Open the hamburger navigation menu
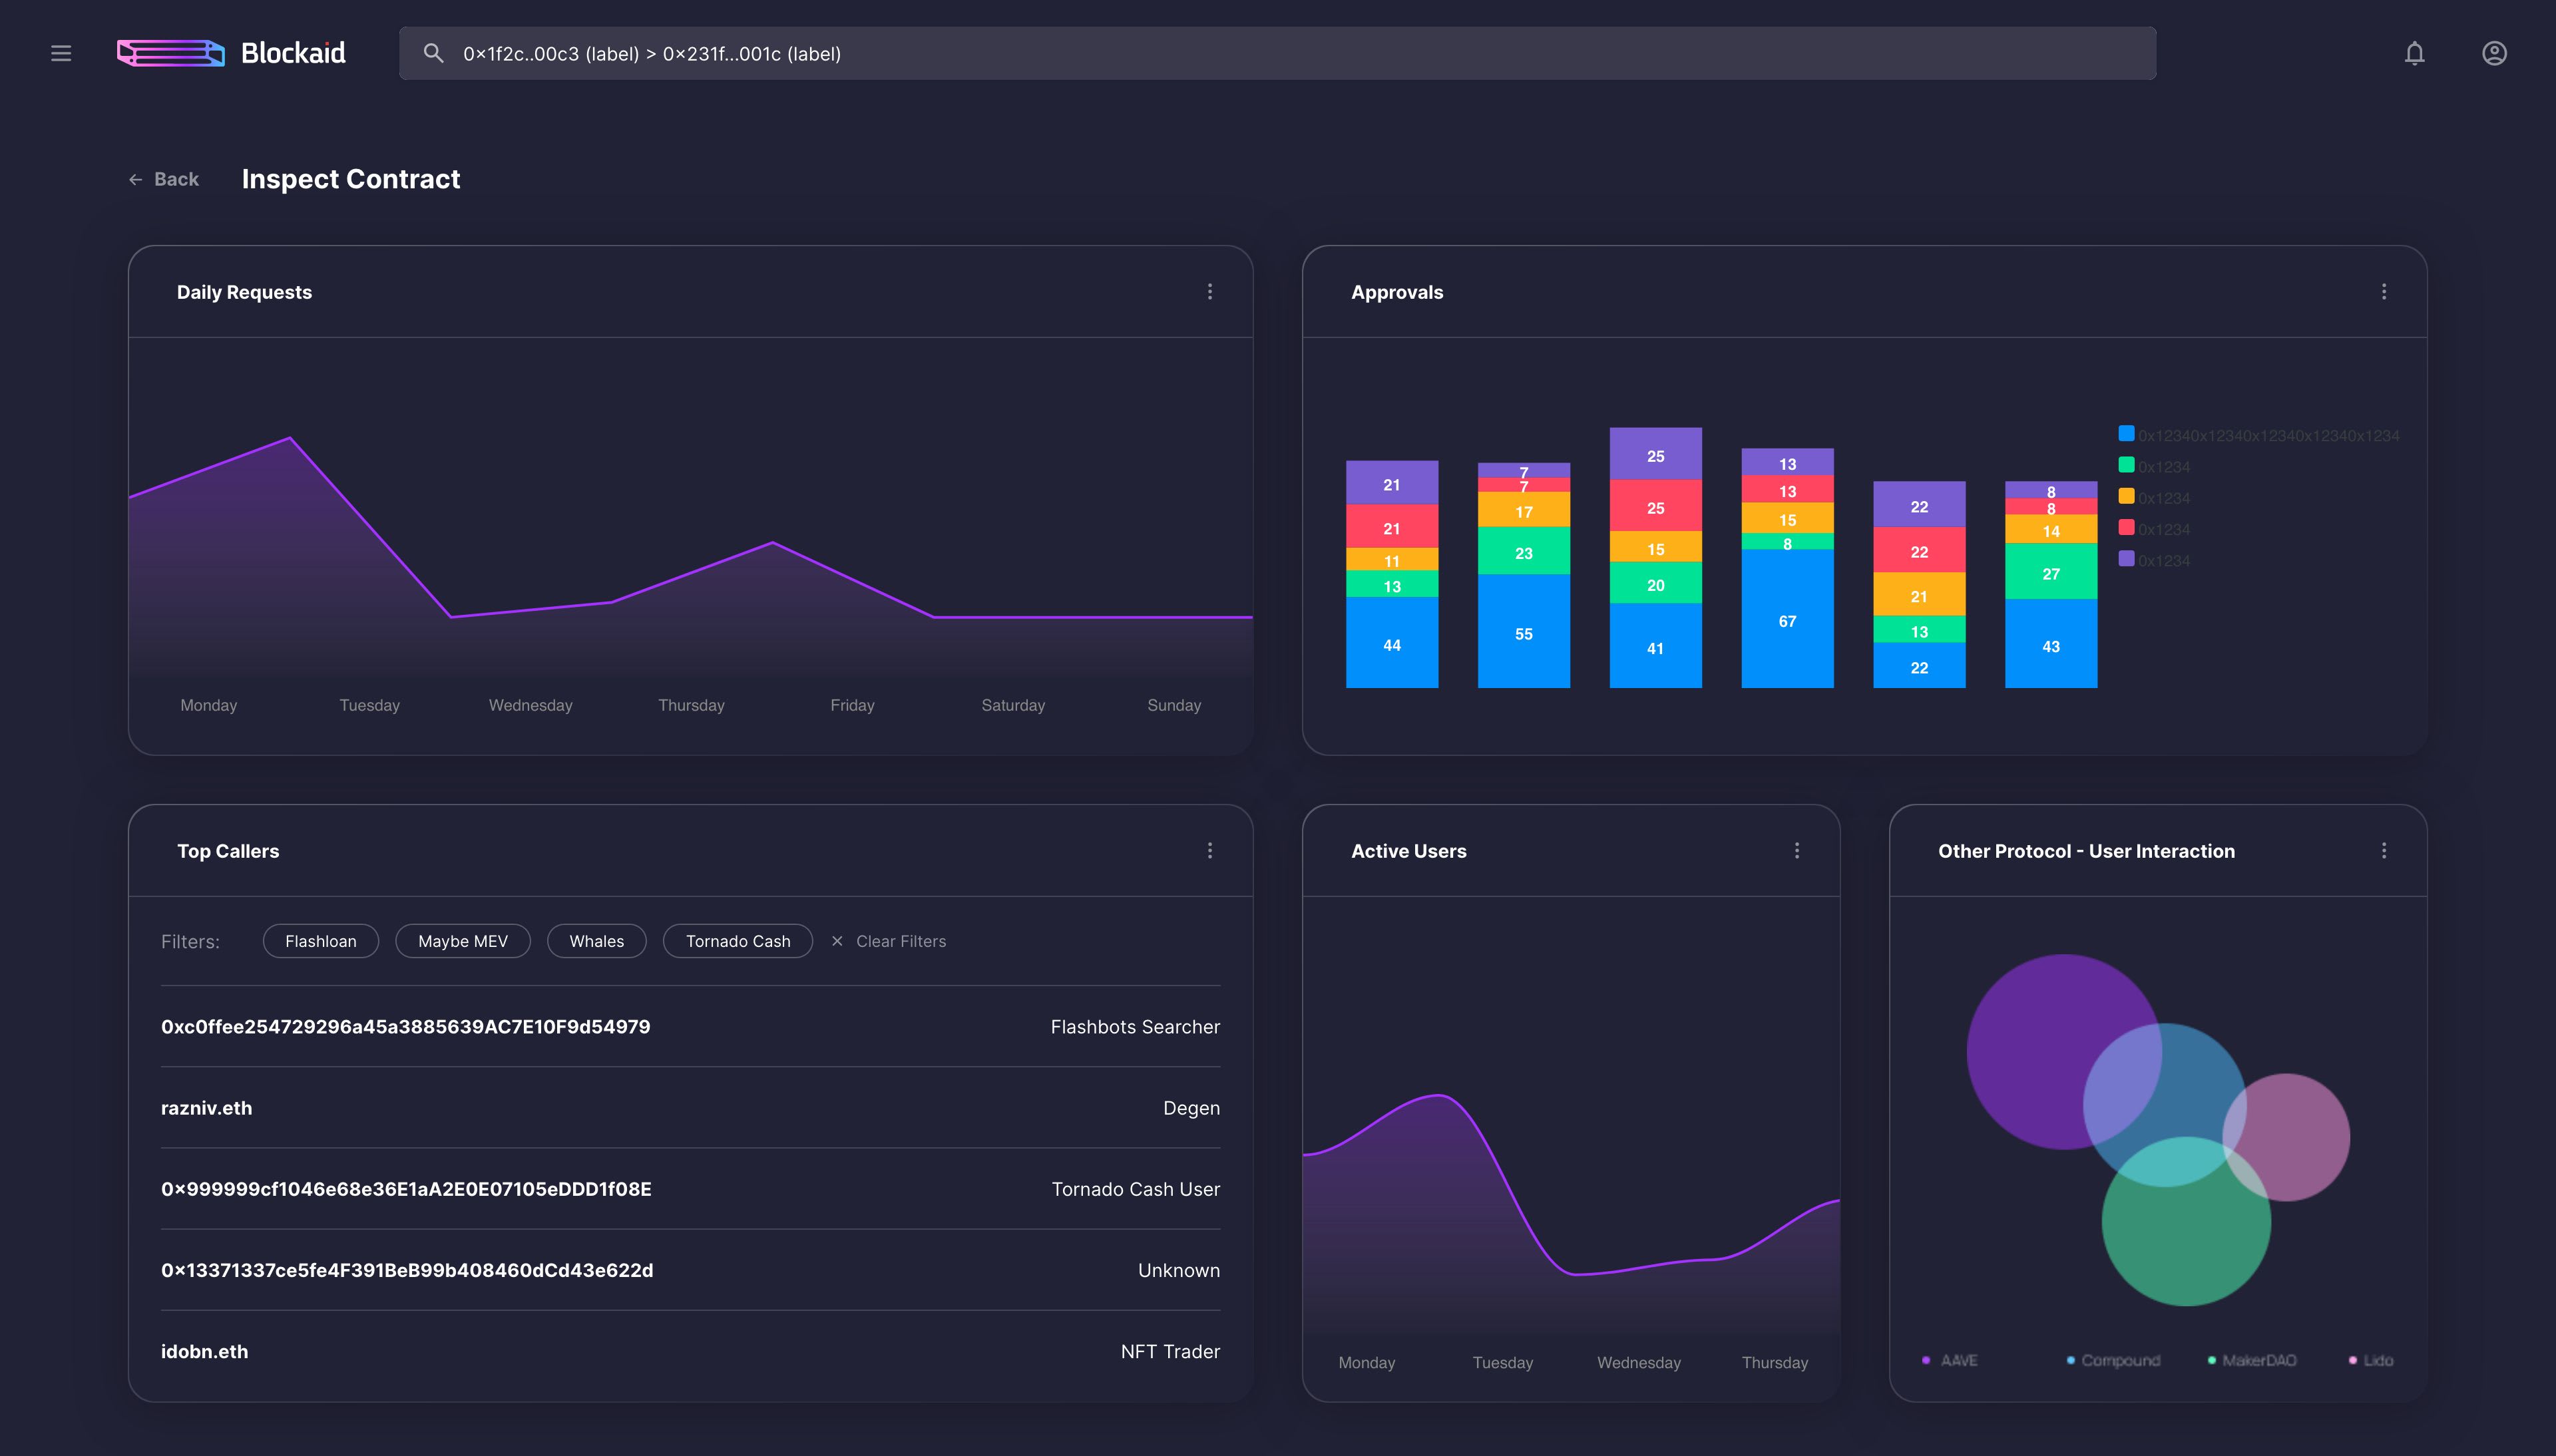Image resolution: width=2556 pixels, height=1456 pixels. point(61,53)
